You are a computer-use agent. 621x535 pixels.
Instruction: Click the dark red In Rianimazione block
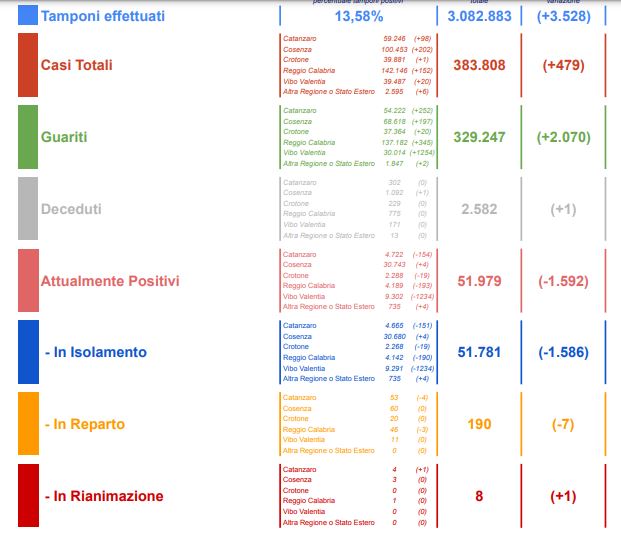point(29,495)
